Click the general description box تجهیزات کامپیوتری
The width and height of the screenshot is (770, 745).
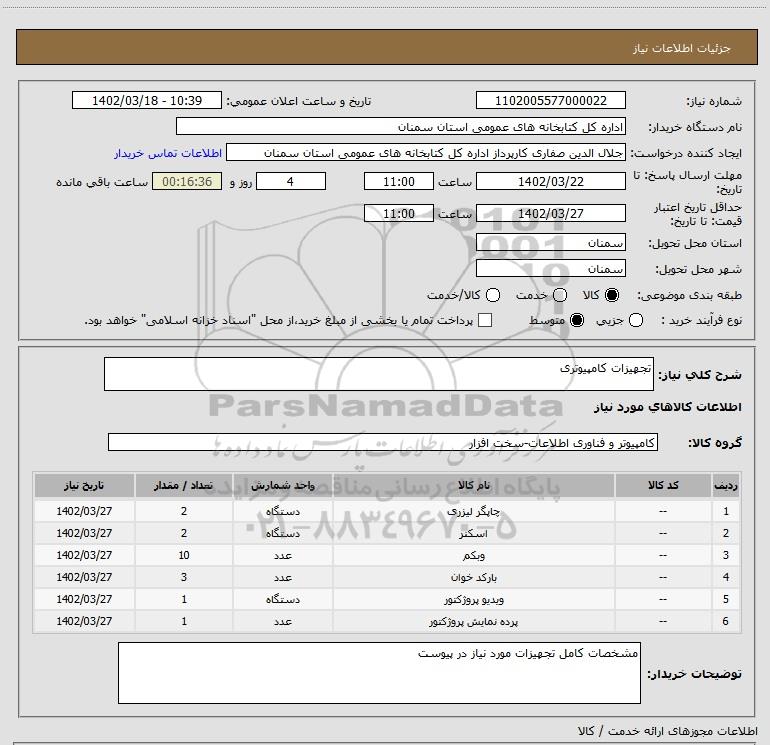click(x=379, y=374)
